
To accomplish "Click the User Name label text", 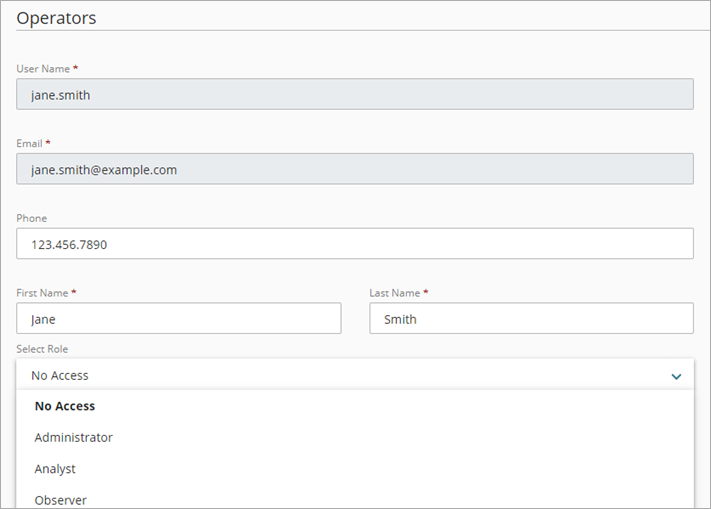I will tap(43, 69).
